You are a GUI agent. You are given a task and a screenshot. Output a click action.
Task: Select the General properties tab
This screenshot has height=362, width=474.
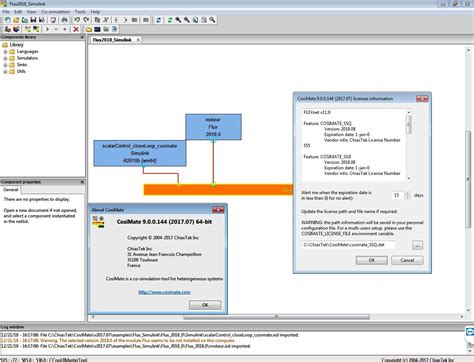click(x=11, y=190)
